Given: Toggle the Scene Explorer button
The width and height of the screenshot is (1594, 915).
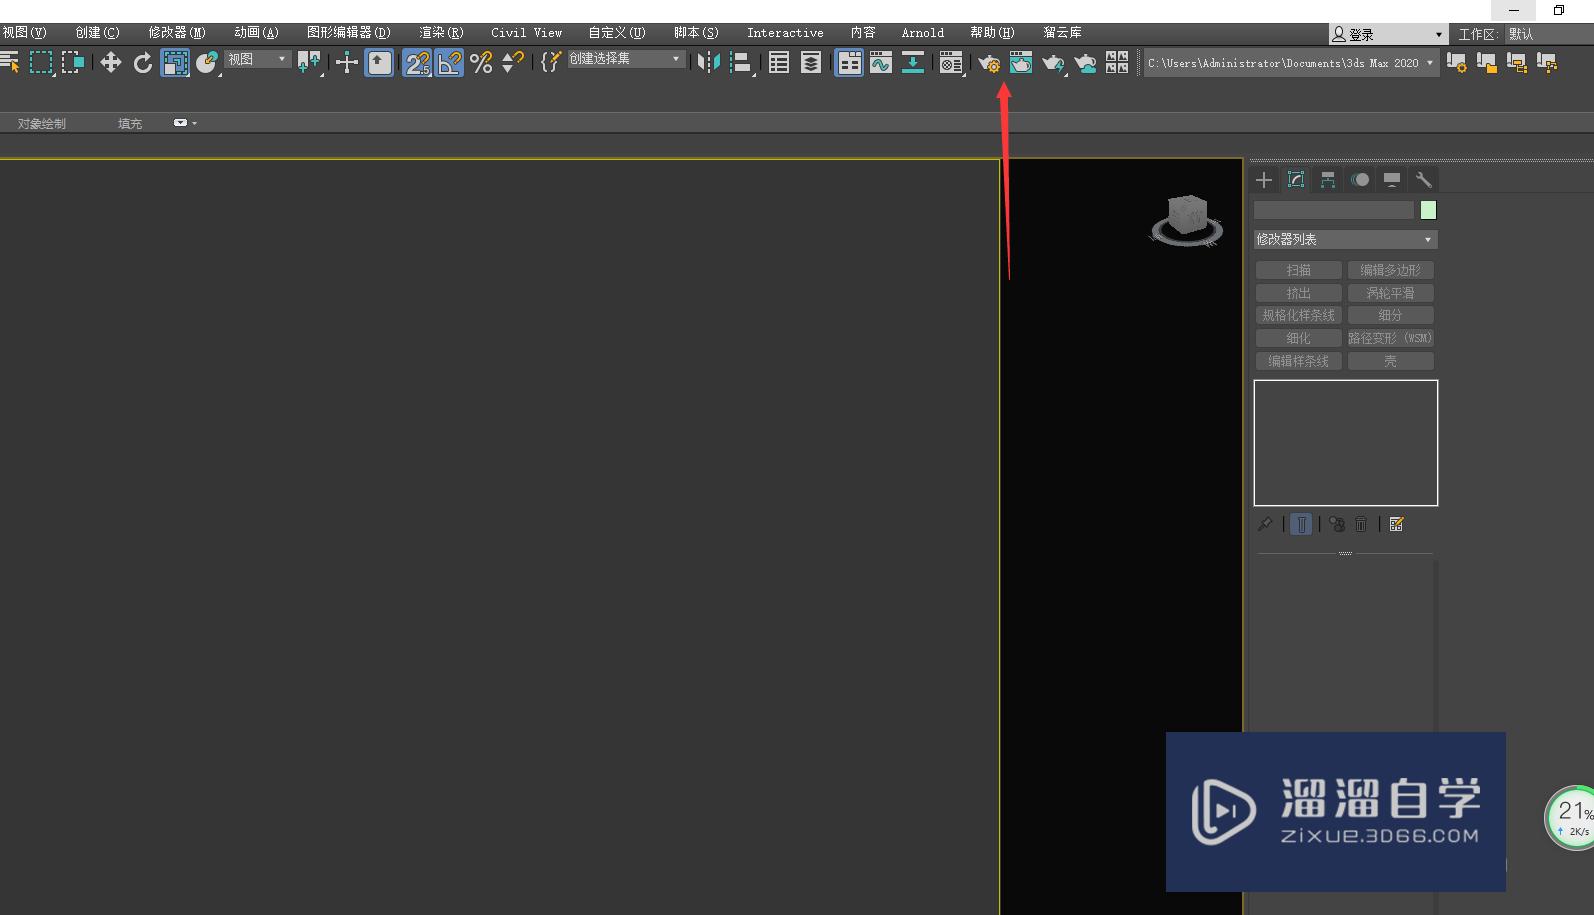Looking at the screenshot, I should 779,63.
